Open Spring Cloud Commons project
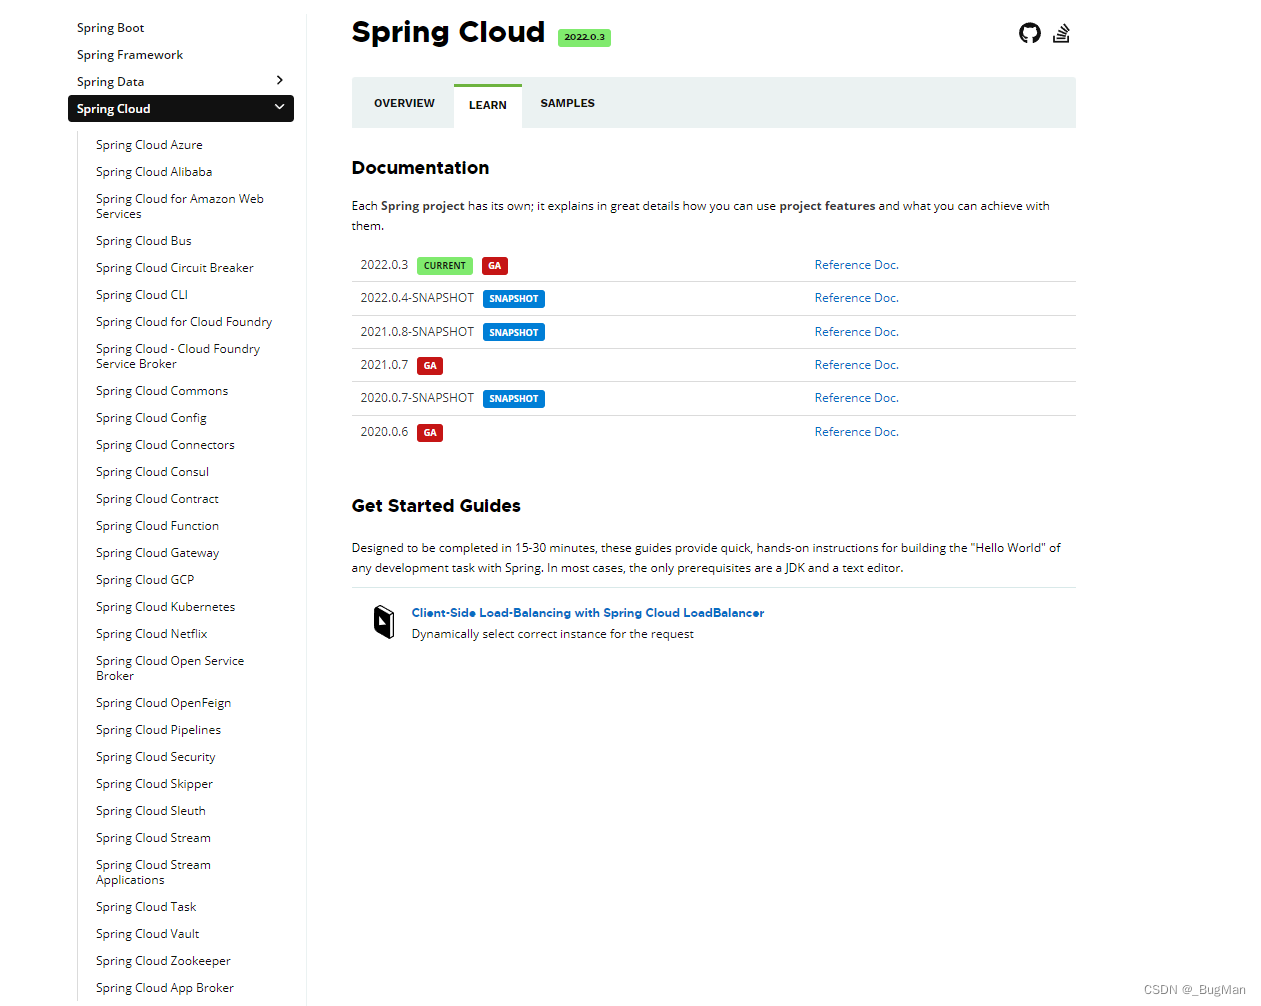The image size is (1261, 1006). click(x=162, y=391)
